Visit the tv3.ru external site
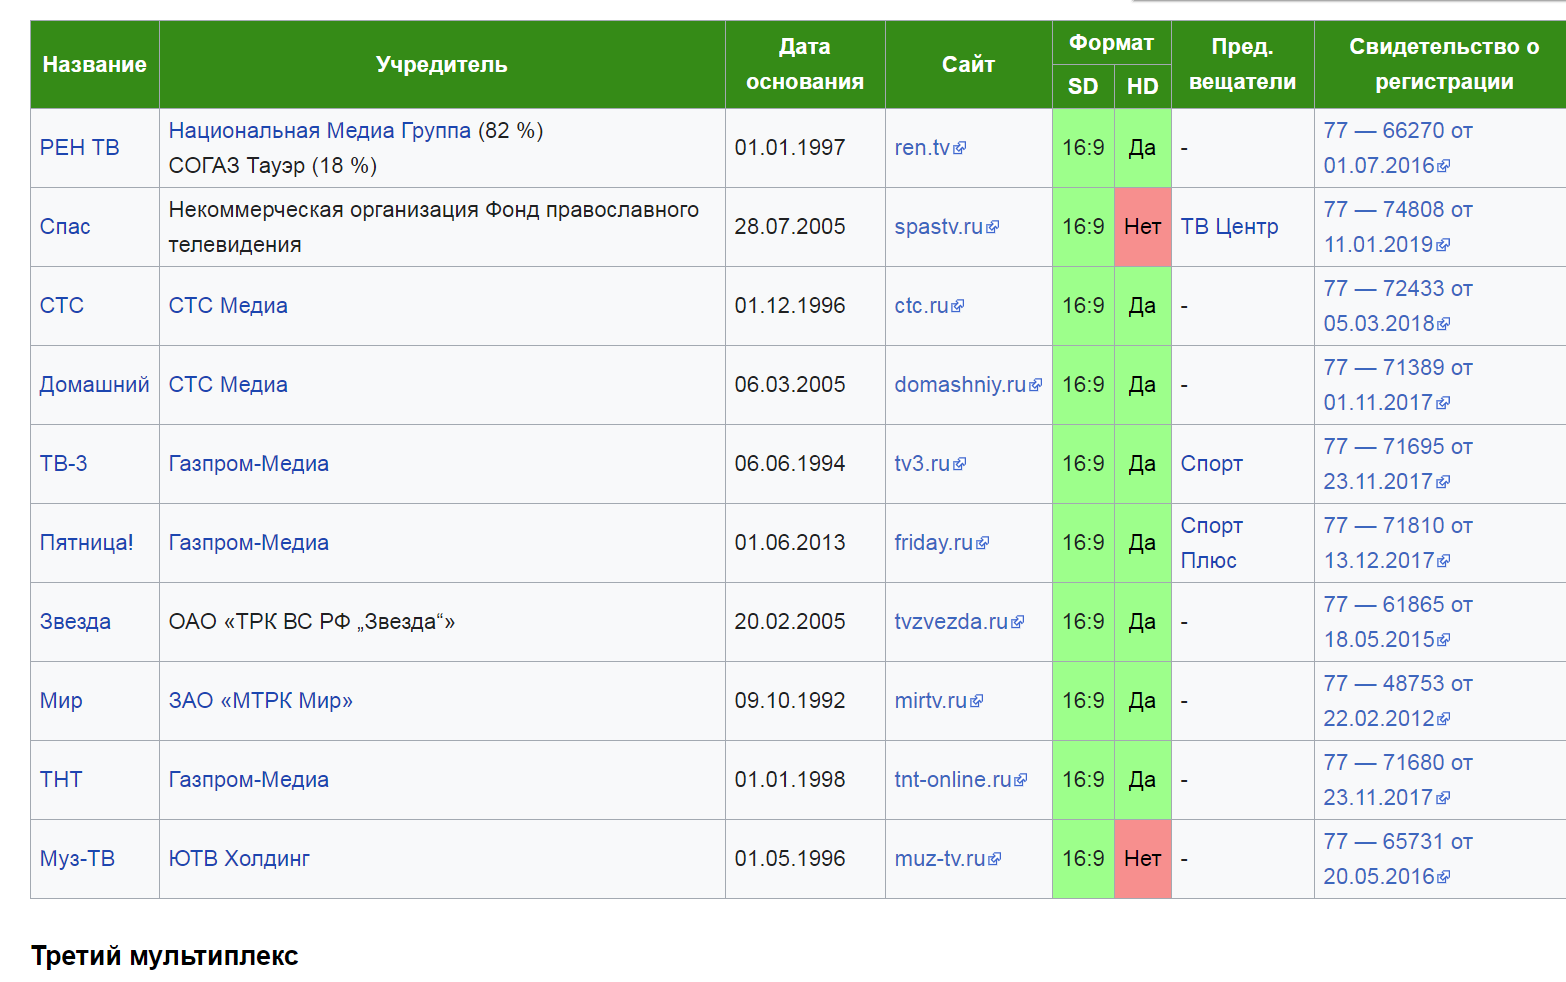This screenshot has width=1566, height=982. point(929,464)
